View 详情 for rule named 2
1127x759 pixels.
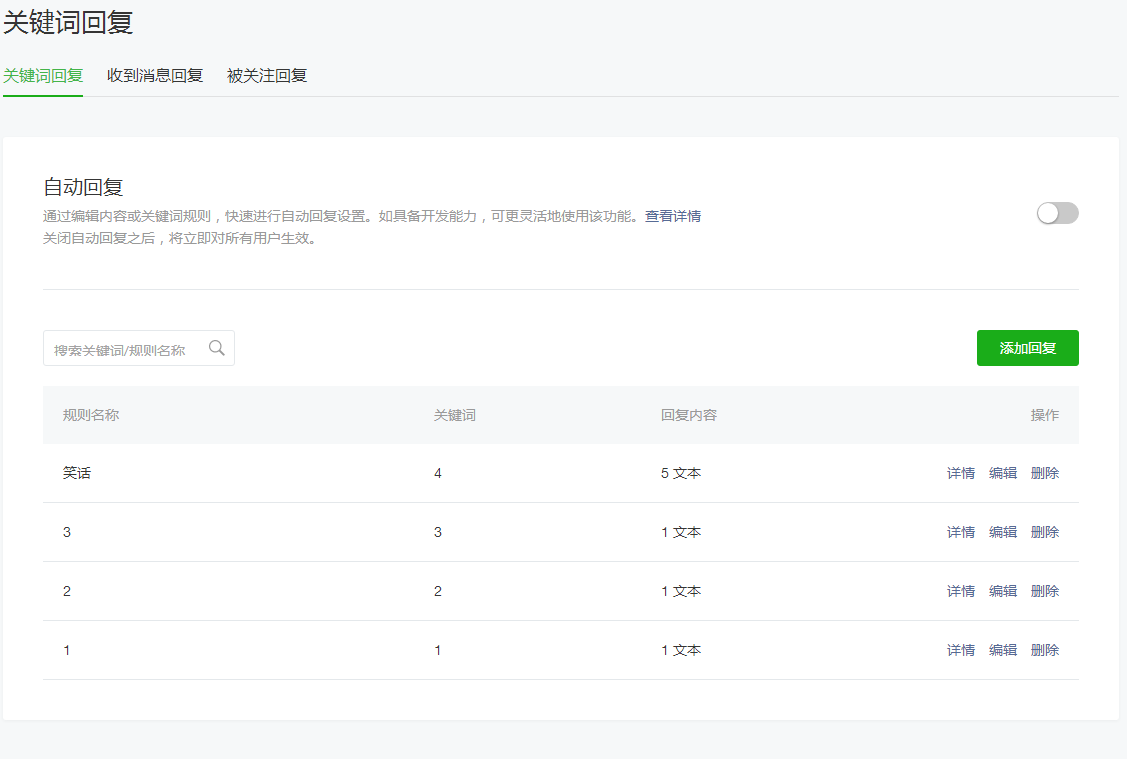[961, 591]
